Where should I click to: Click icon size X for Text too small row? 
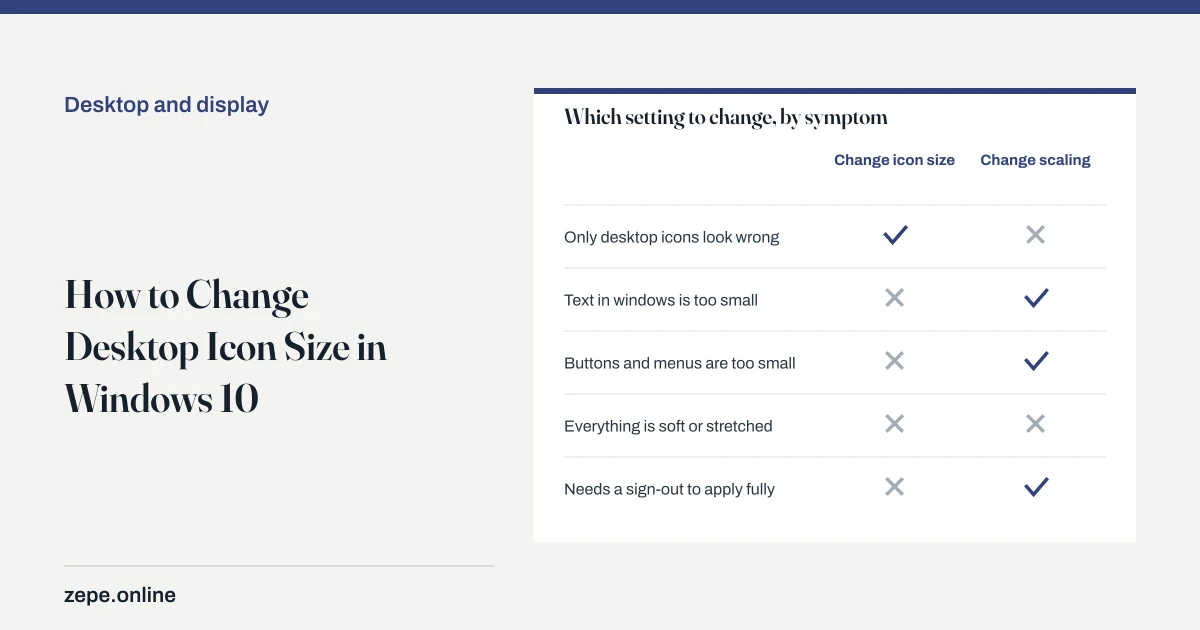(895, 298)
